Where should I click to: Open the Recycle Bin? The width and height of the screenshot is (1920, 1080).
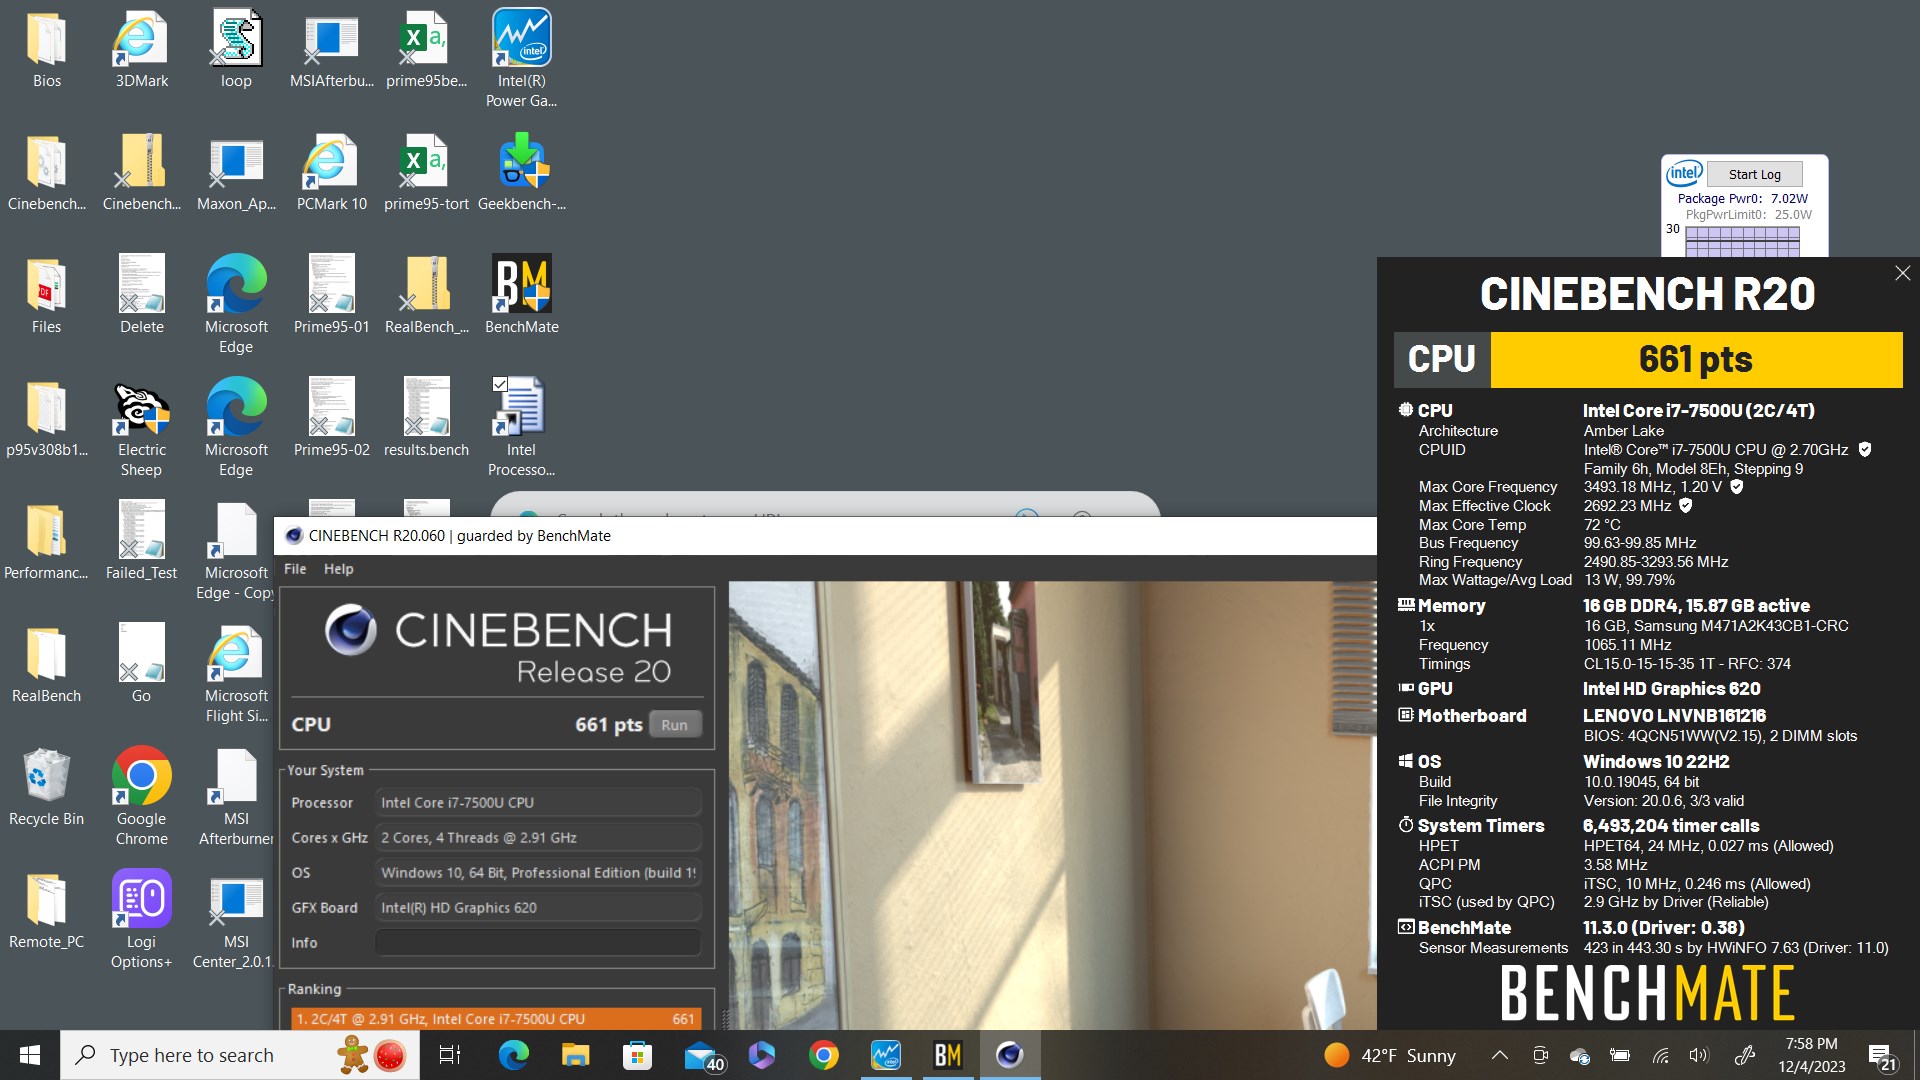pyautogui.click(x=46, y=788)
